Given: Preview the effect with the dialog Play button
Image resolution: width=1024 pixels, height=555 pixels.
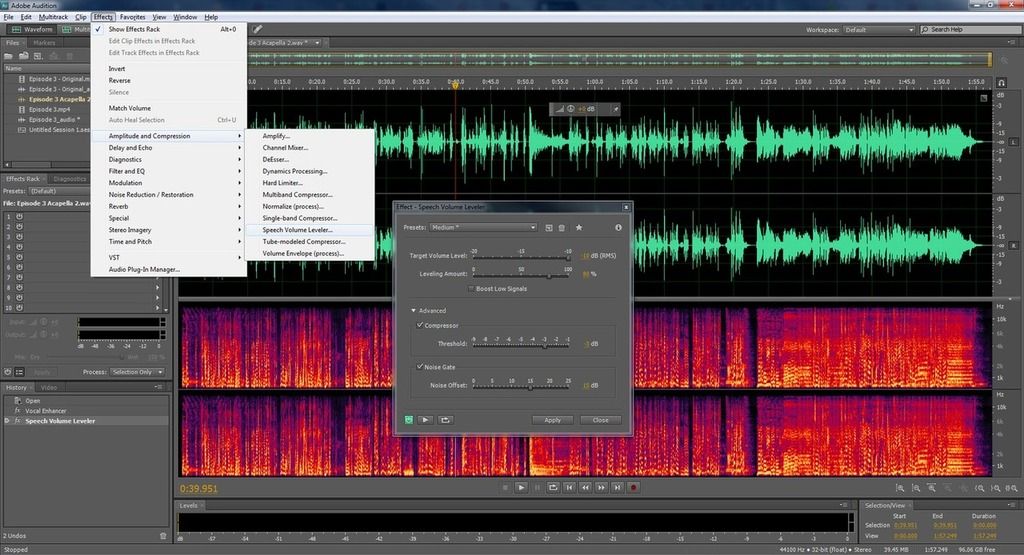Looking at the screenshot, I should 425,420.
